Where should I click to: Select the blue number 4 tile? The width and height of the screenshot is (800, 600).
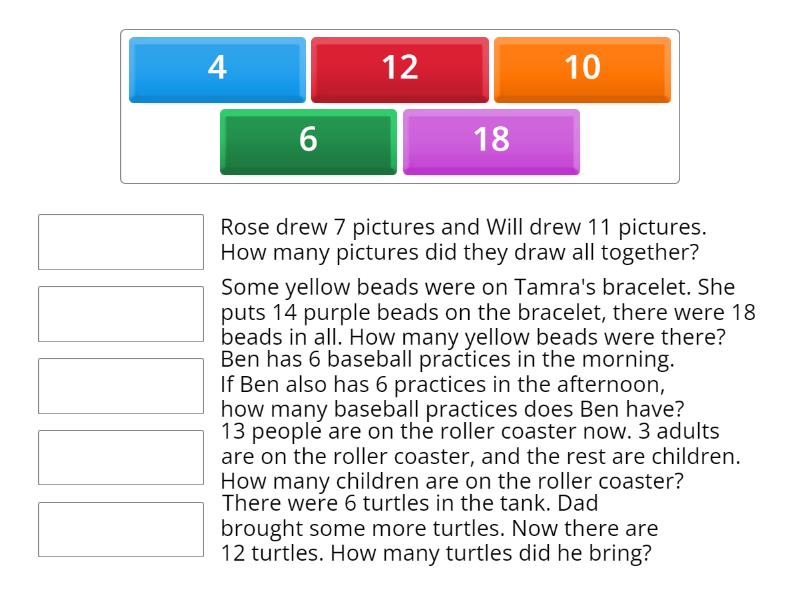click(216, 69)
